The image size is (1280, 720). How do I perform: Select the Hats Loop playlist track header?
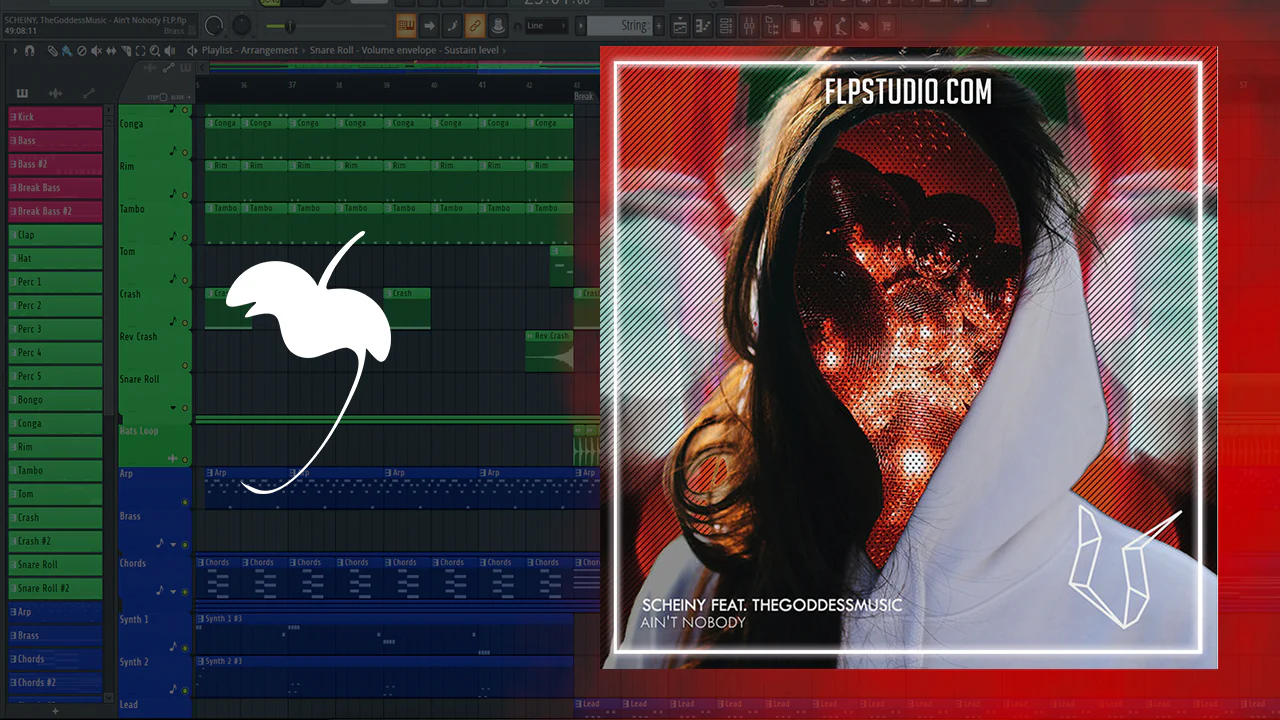tap(155, 444)
